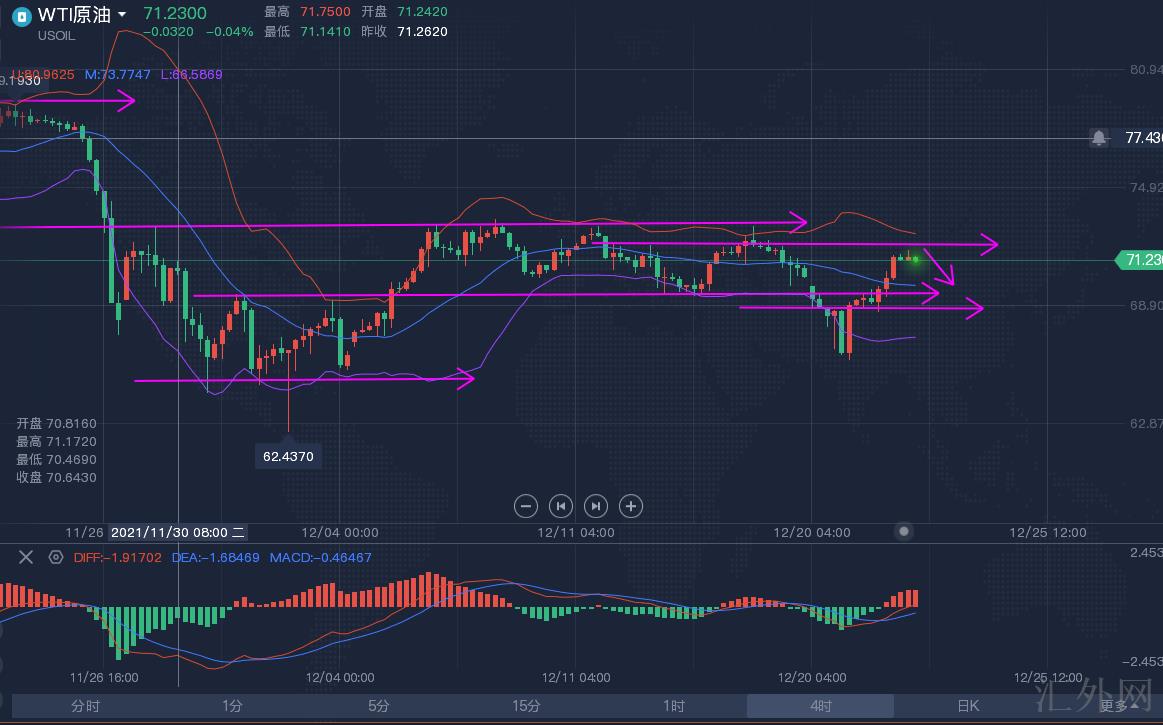This screenshot has width=1163, height=725.
Task: Jump to the earliest candle (skip-back icon)
Action: (561, 506)
